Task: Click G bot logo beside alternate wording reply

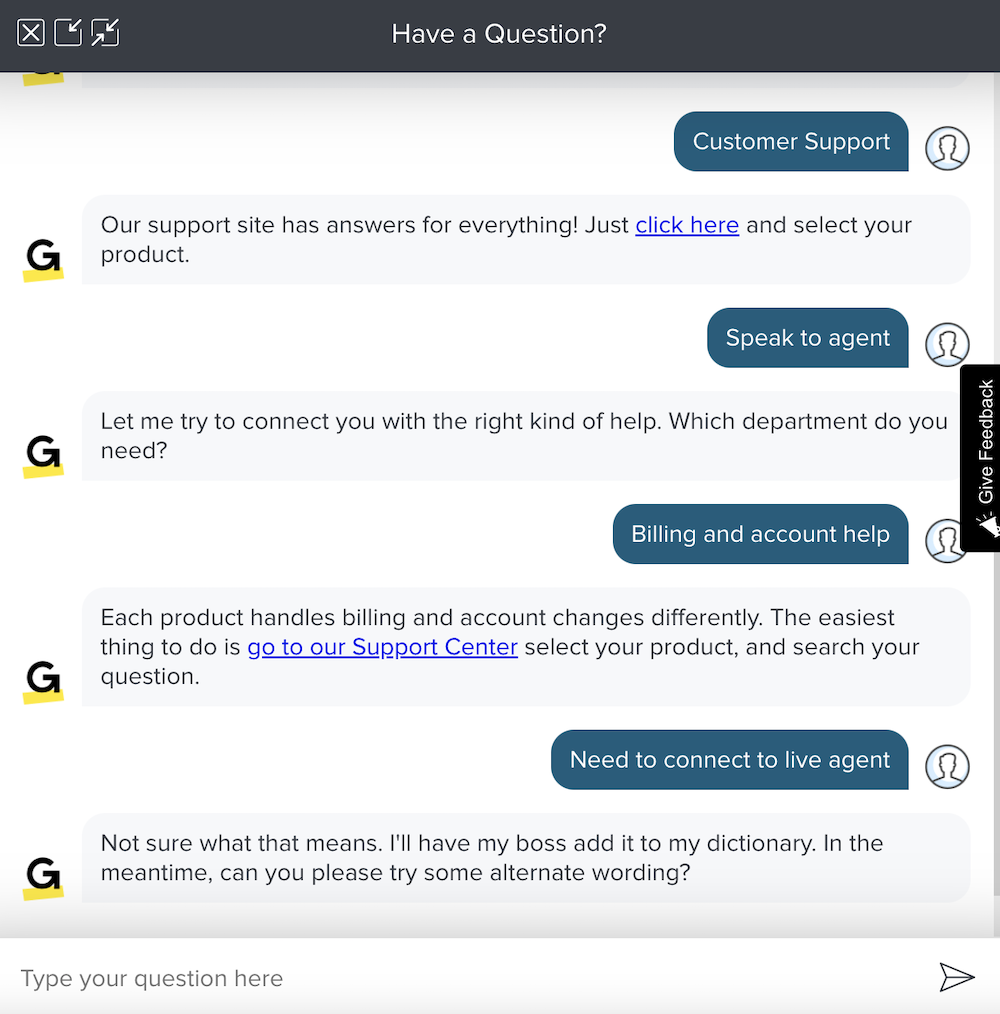Action: (x=43, y=877)
